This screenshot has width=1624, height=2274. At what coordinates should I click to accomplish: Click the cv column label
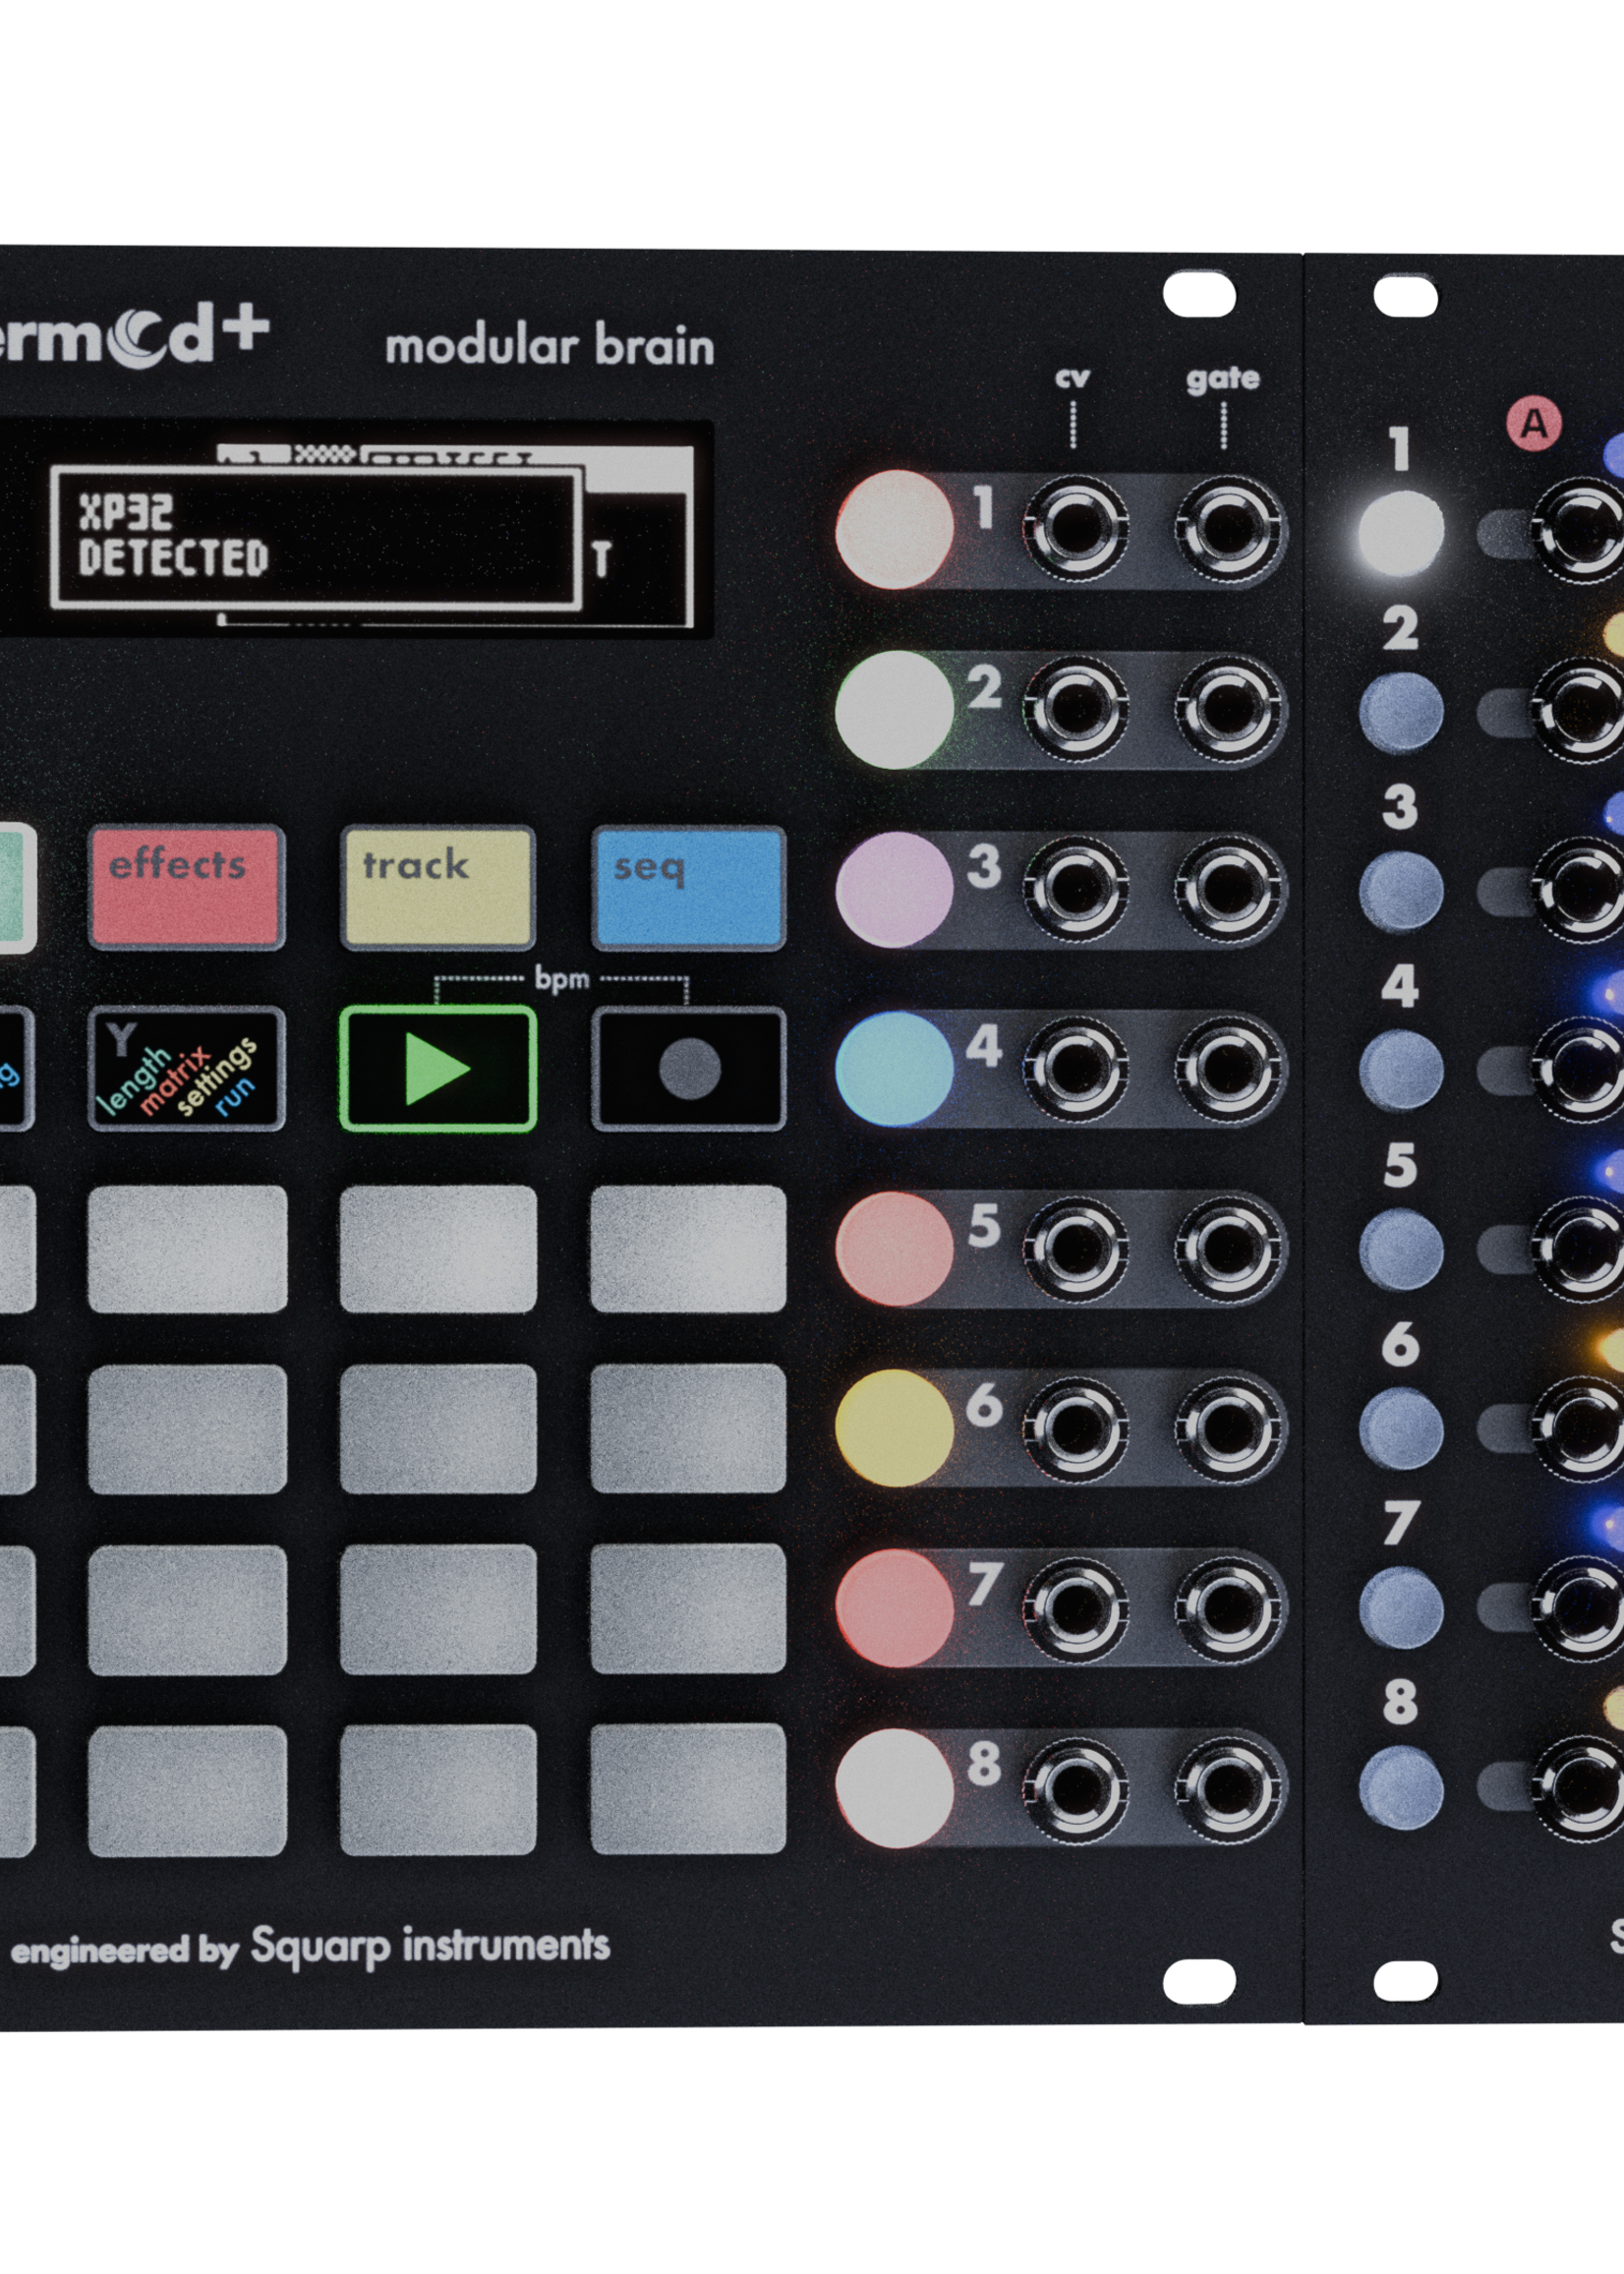coord(1072,378)
